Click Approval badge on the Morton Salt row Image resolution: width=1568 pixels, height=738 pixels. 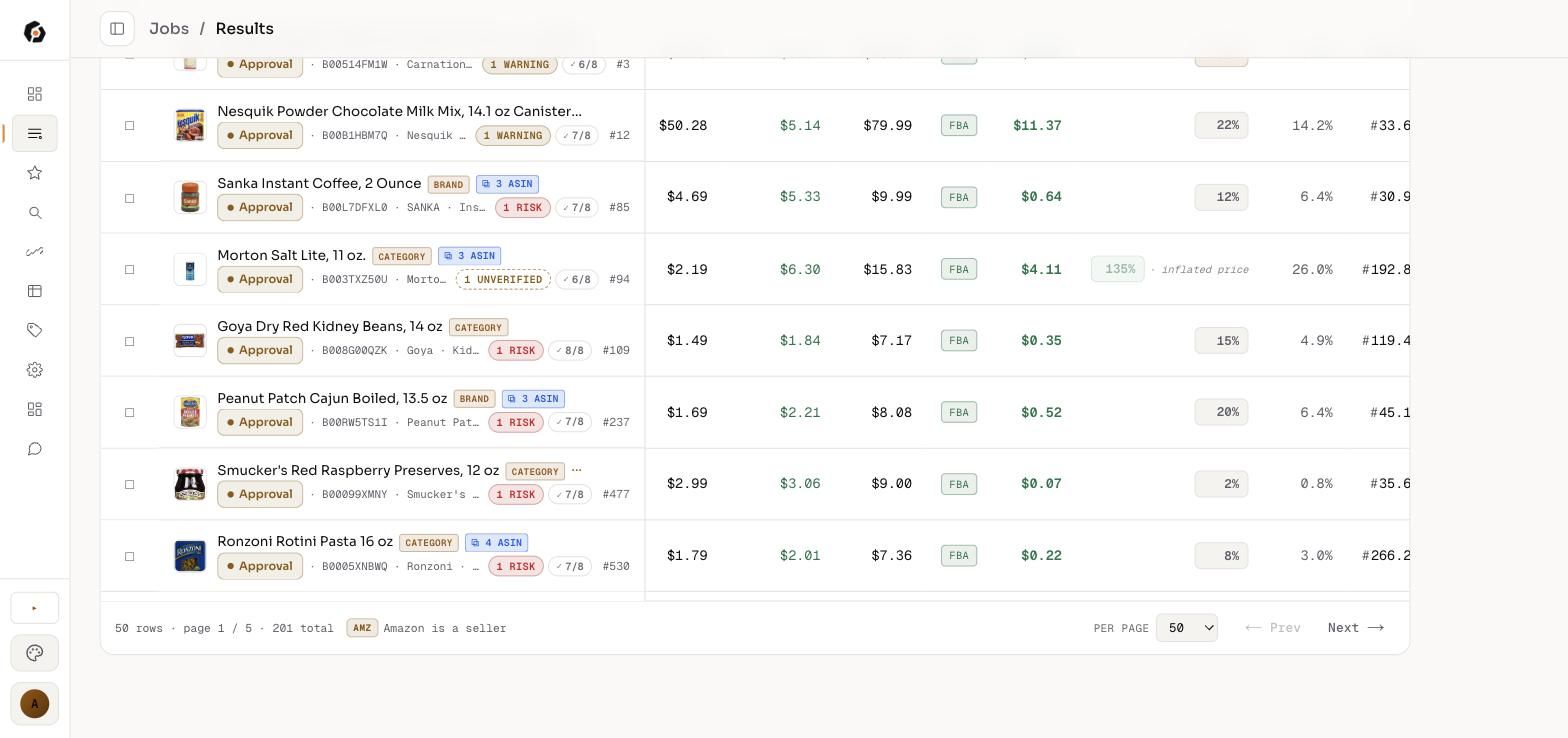point(260,279)
